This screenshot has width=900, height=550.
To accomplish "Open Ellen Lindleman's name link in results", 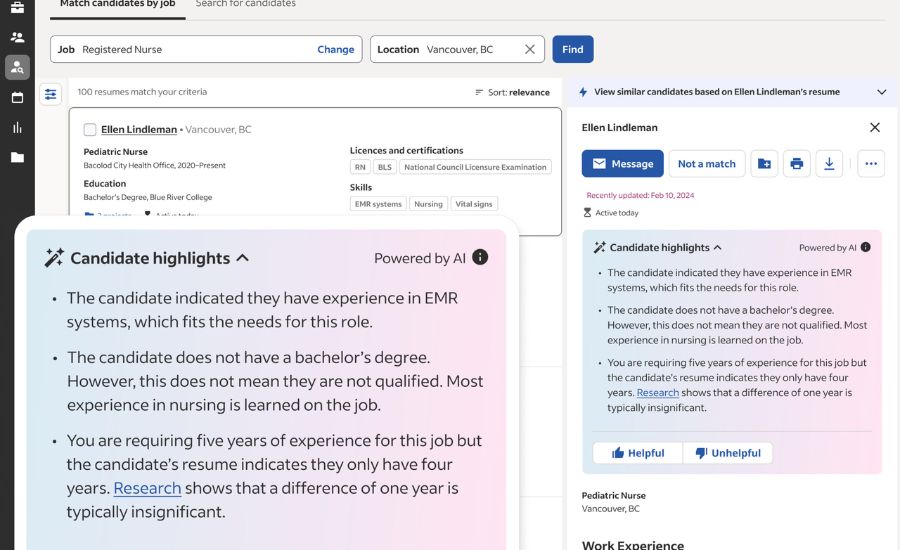I will (139, 130).
